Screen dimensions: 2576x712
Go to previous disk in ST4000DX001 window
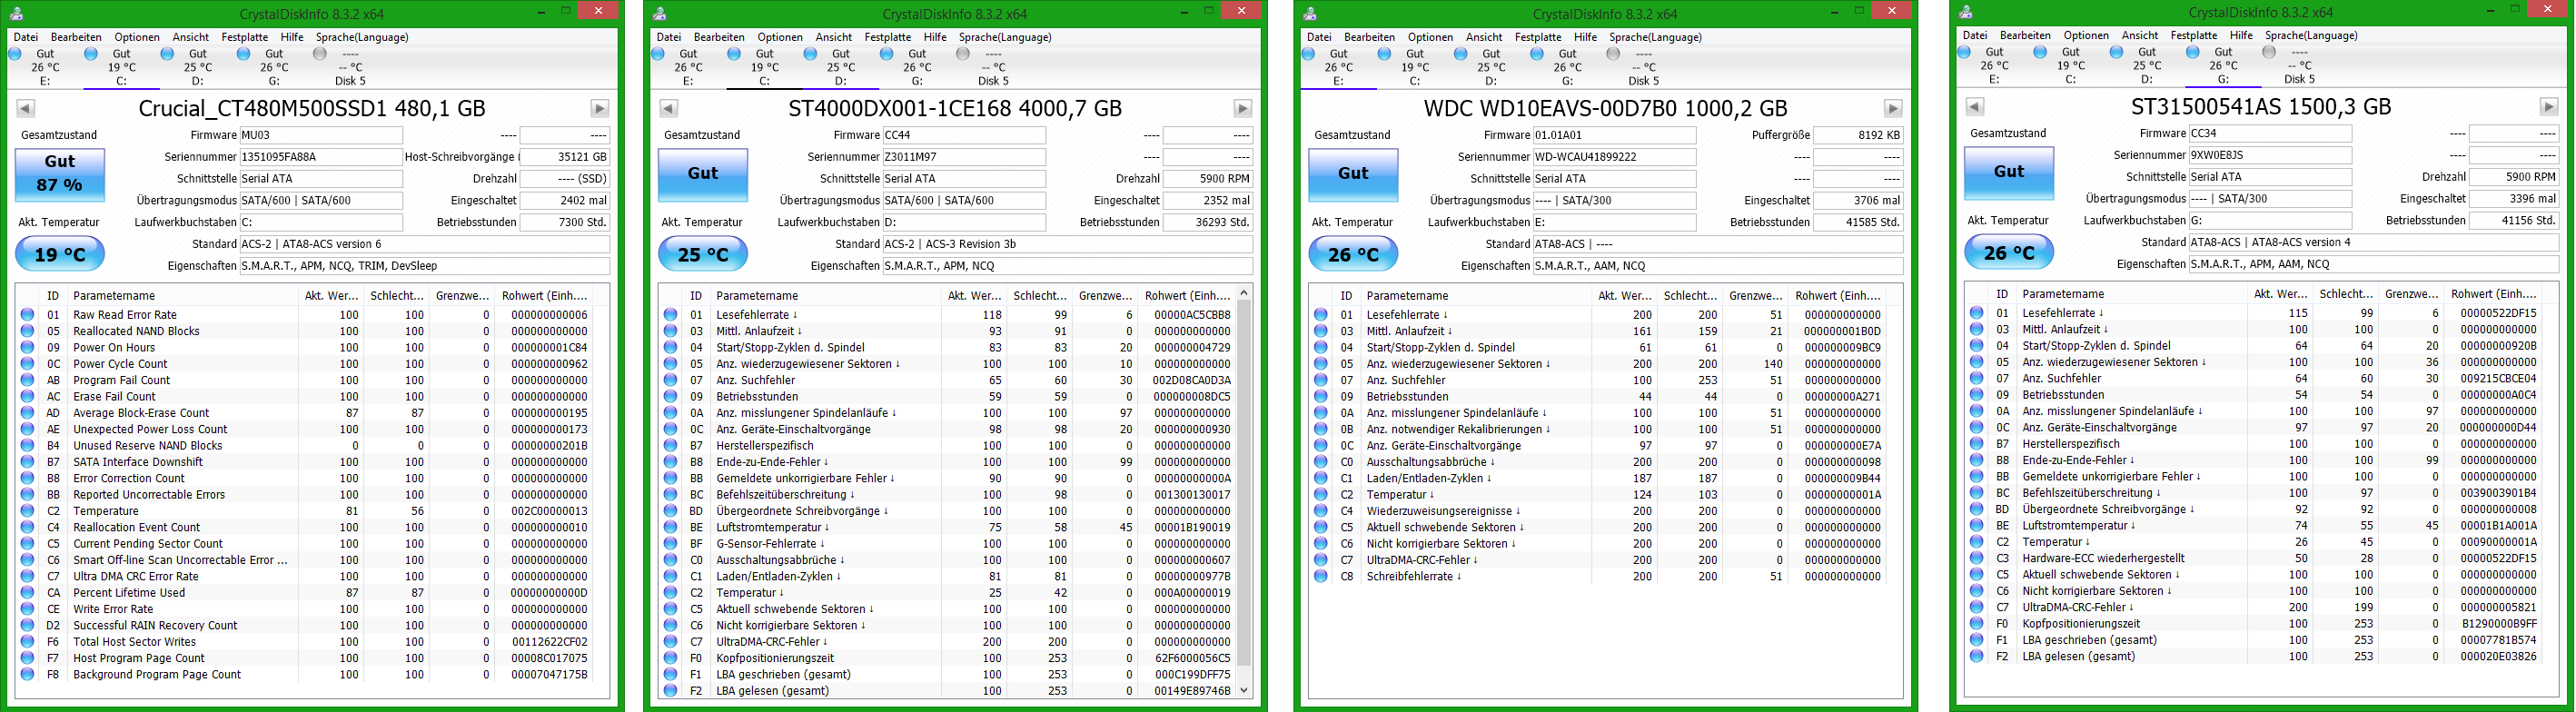[x=669, y=108]
